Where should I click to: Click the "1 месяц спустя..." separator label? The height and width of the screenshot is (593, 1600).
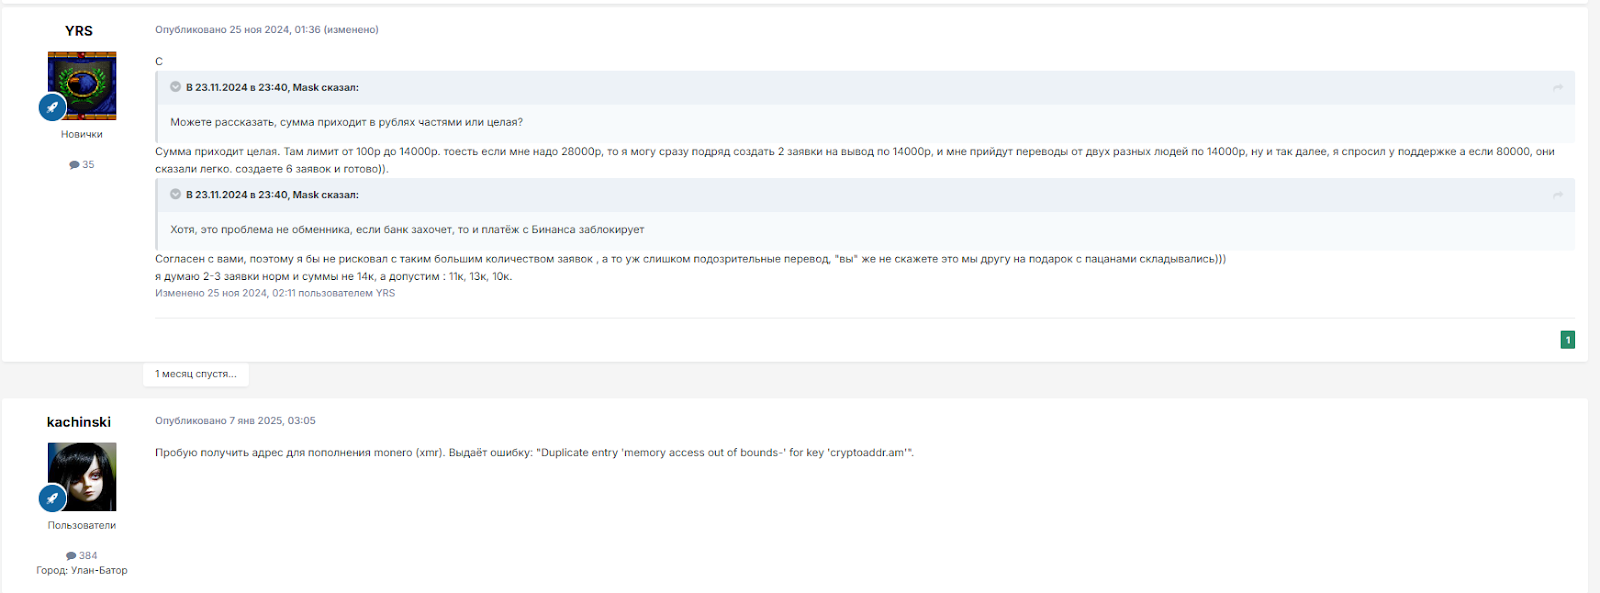coord(196,374)
